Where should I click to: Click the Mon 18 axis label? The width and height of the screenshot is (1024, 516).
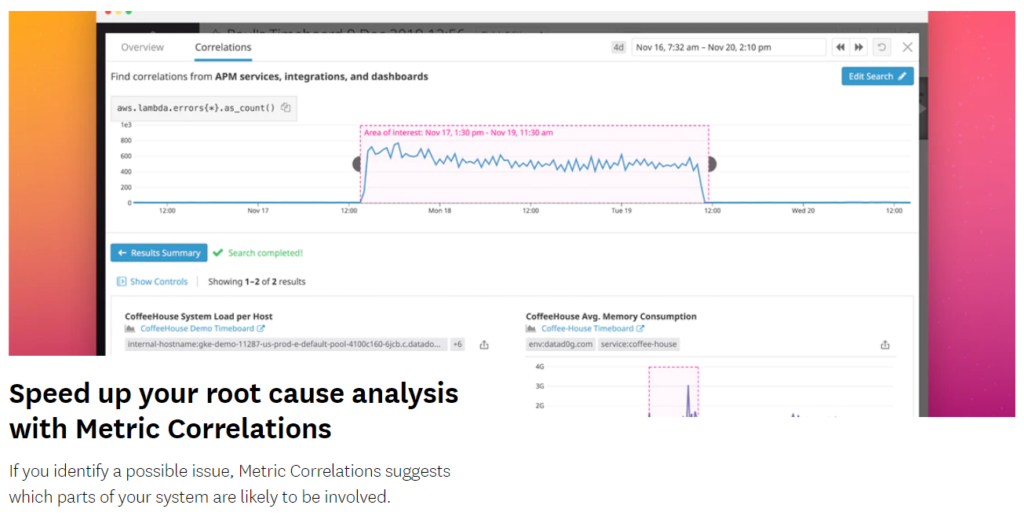pos(440,211)
